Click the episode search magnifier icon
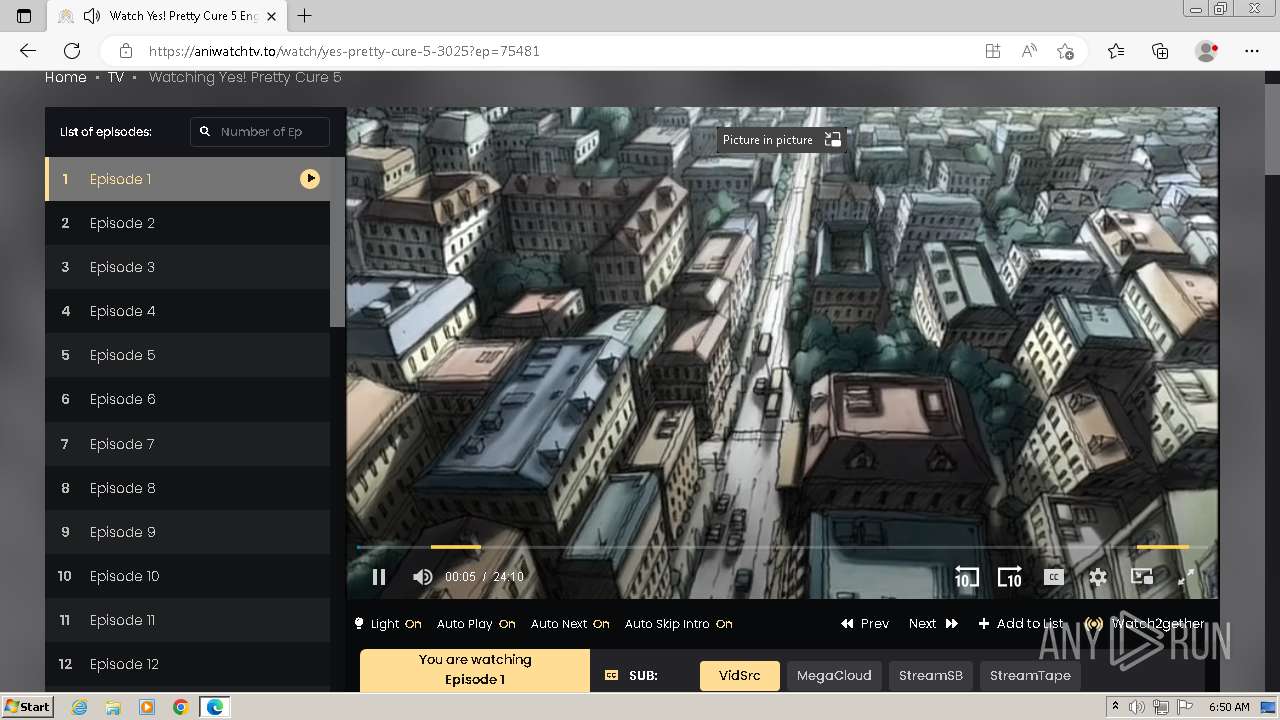 point(205,132)
